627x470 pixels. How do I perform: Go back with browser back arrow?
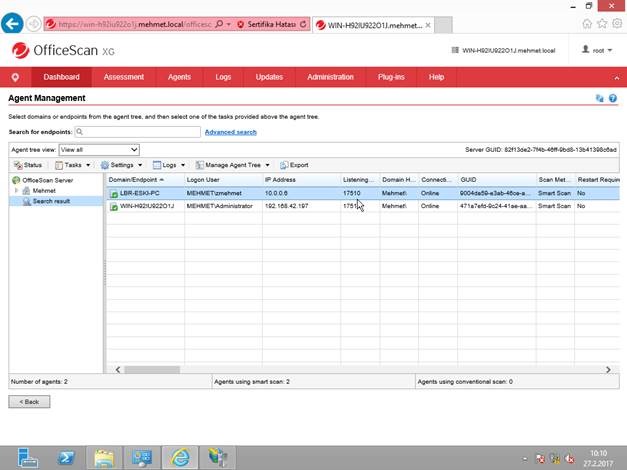12,24
